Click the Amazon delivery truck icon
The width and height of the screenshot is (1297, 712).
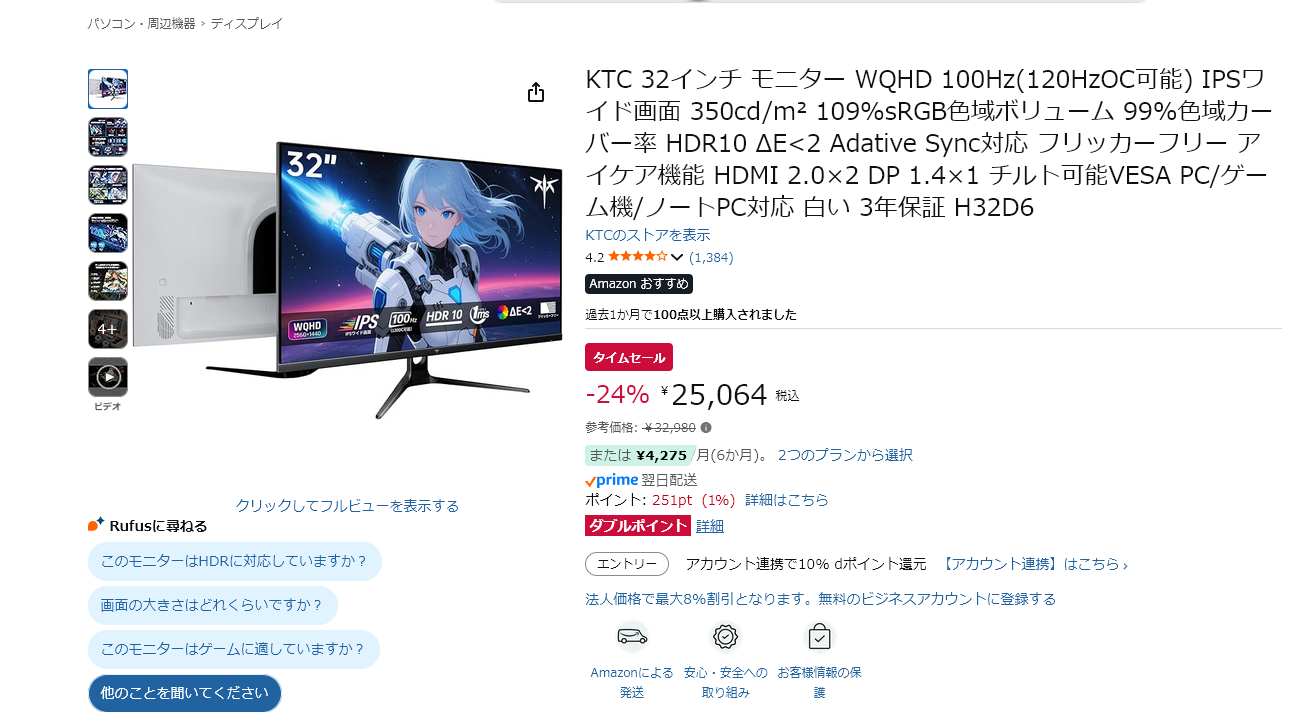[632, 636]
